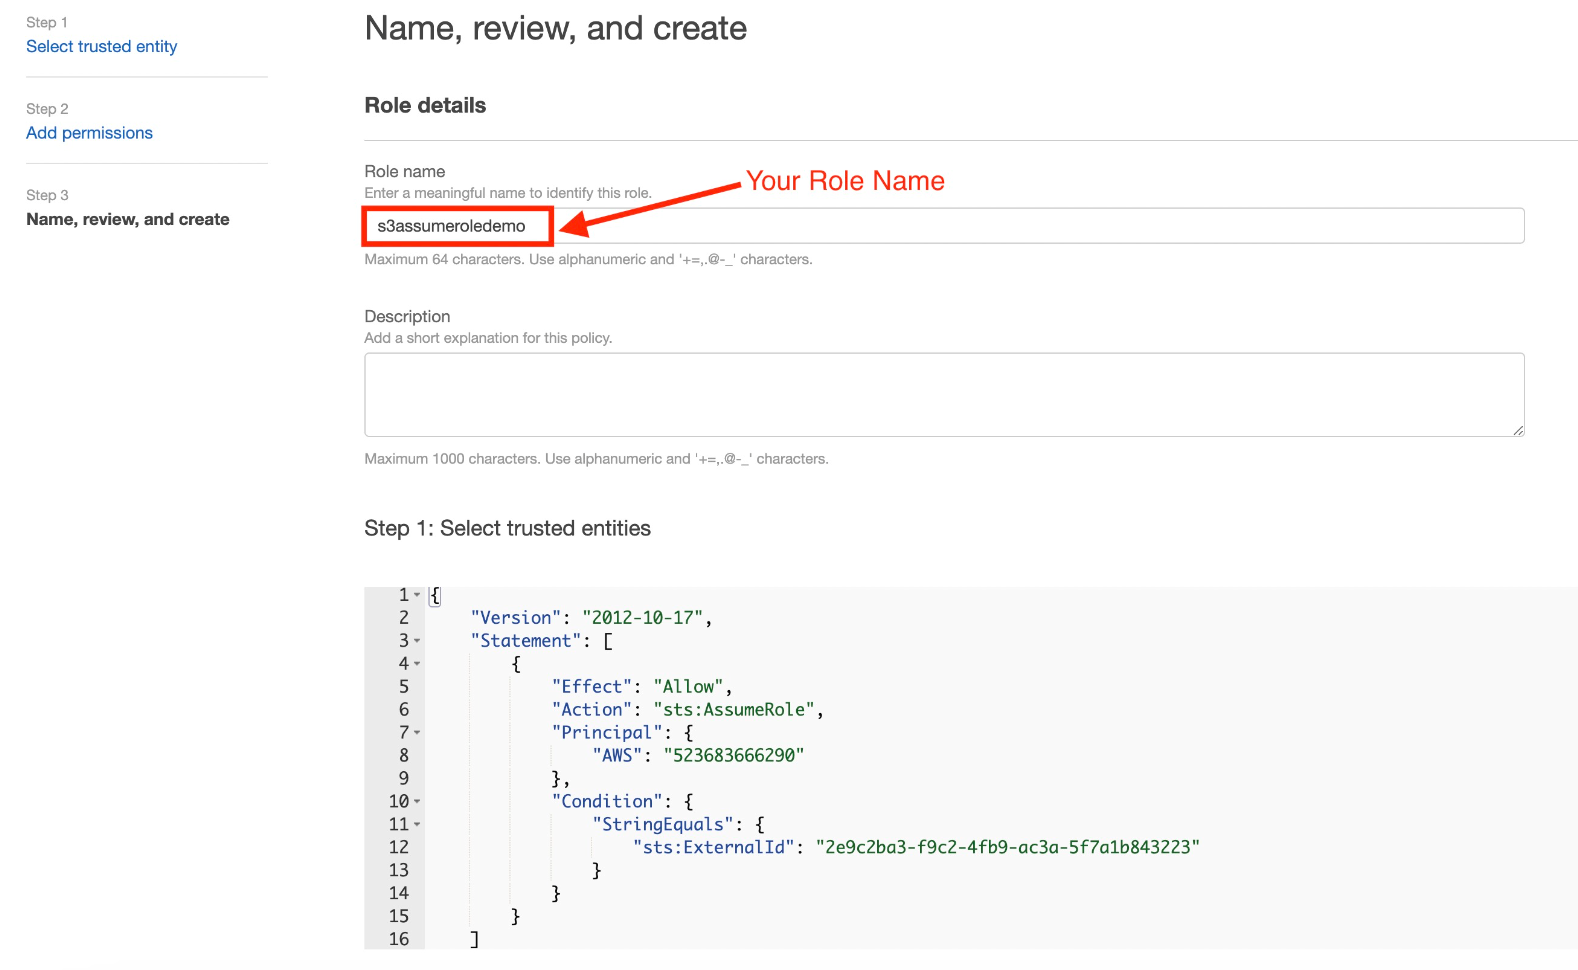Go to the Add permissions step
Image resolution: width=1578 pixels, height=970 pixels.
point(89,133)
